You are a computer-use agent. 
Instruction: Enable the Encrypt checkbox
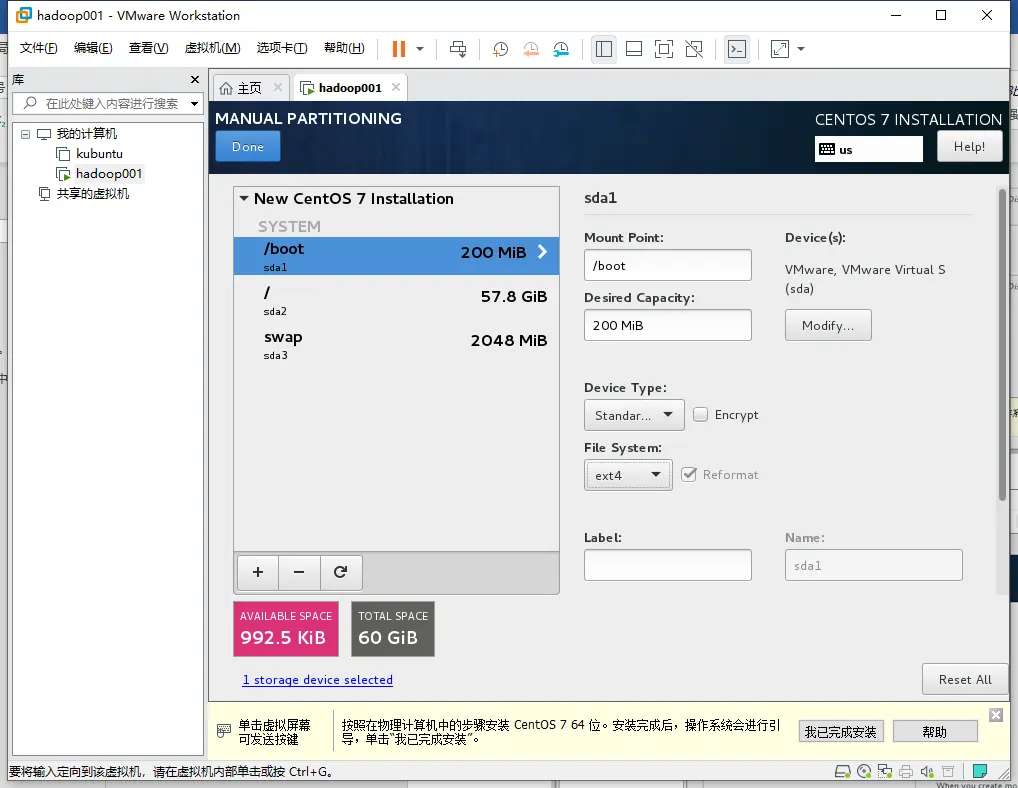[x=701, y=414]
